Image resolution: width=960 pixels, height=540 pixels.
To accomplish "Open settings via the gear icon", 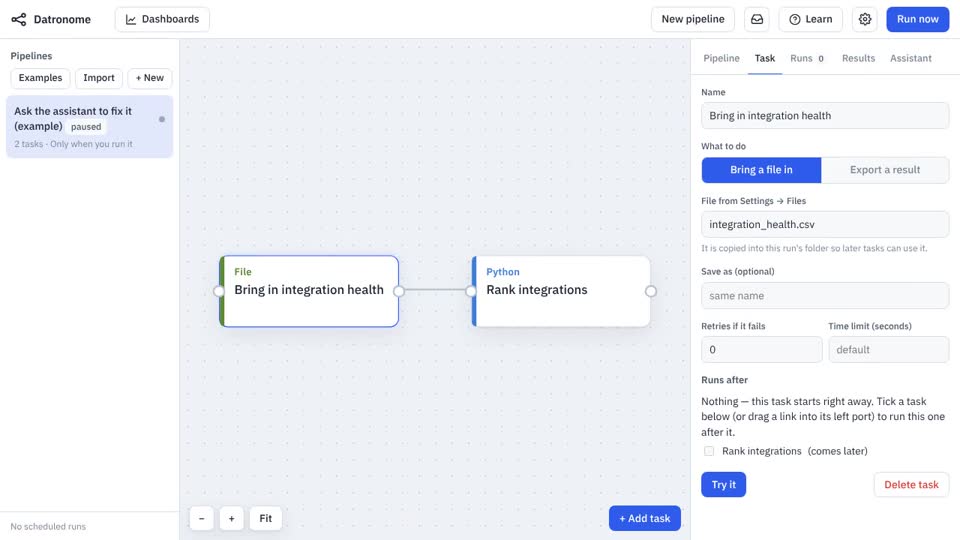I will (864, 19).
